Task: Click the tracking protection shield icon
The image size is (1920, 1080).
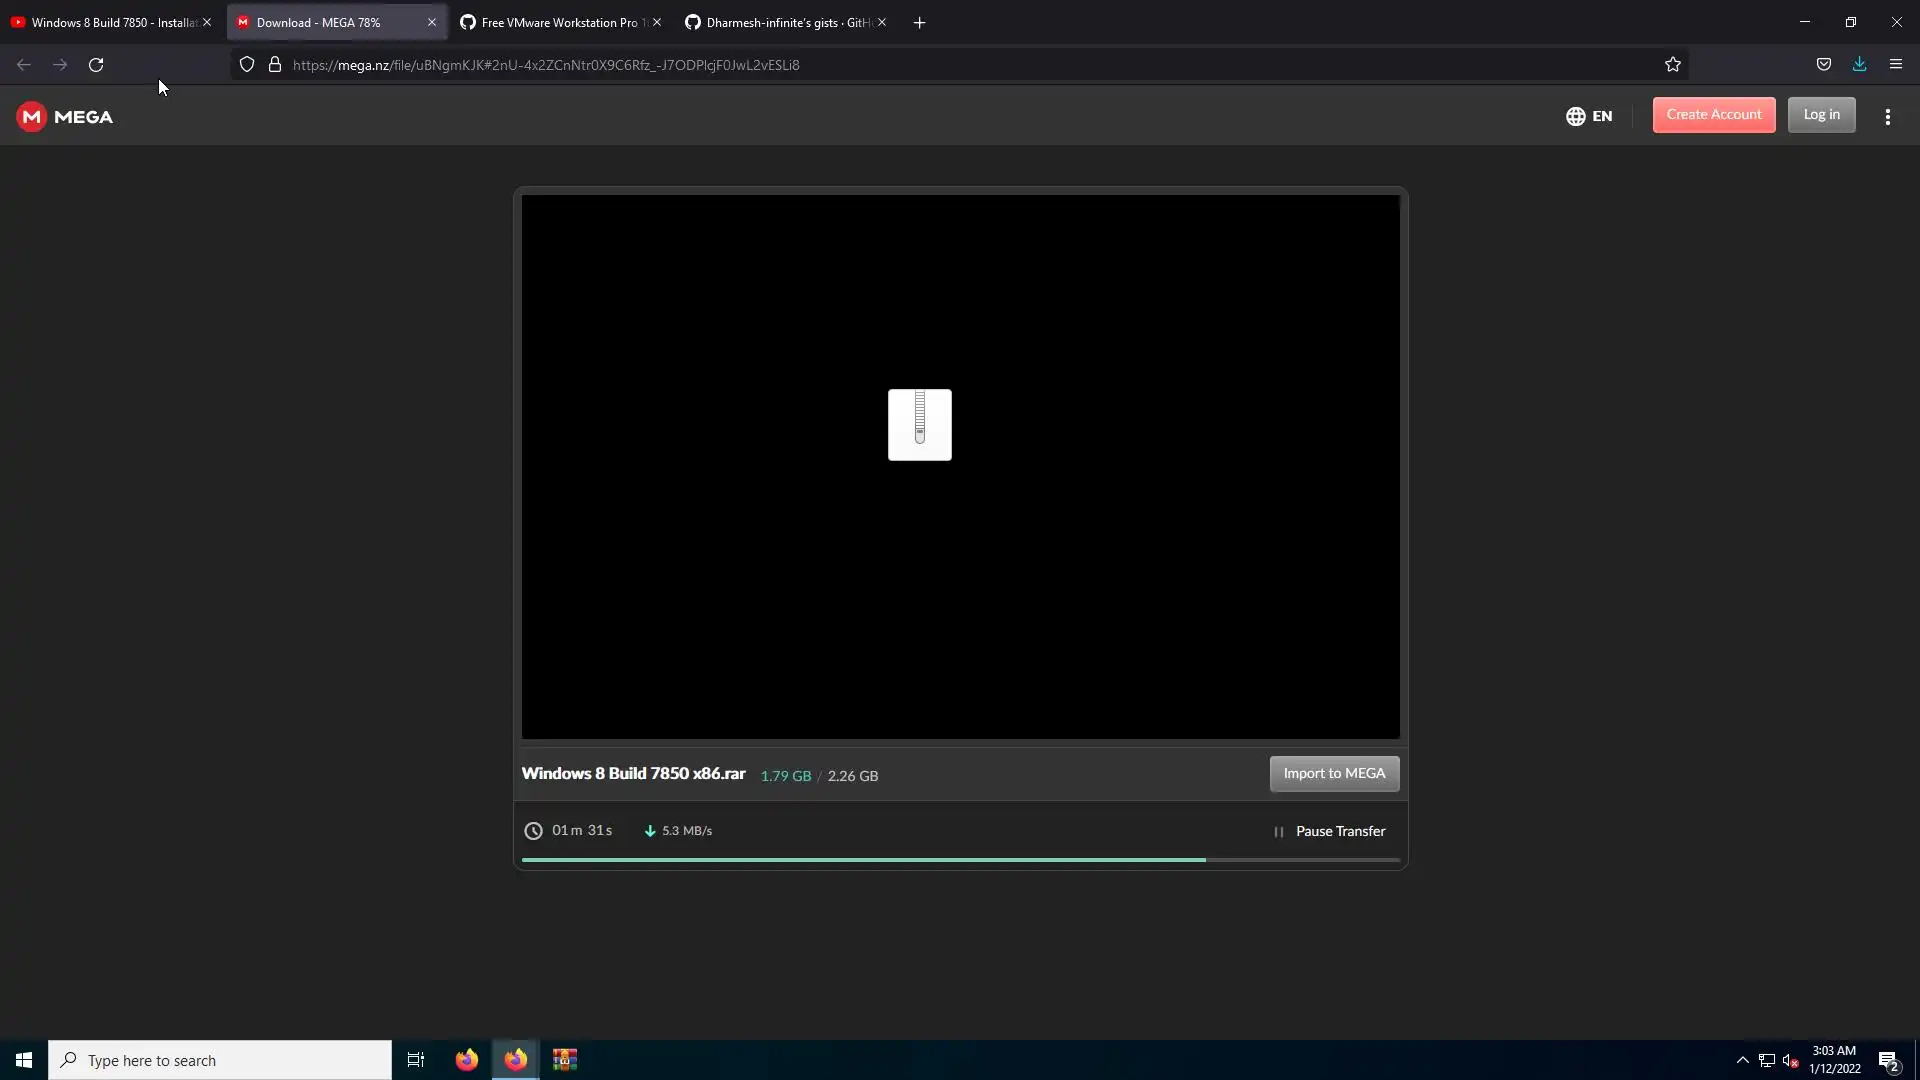Action: (x=247, y=65)
